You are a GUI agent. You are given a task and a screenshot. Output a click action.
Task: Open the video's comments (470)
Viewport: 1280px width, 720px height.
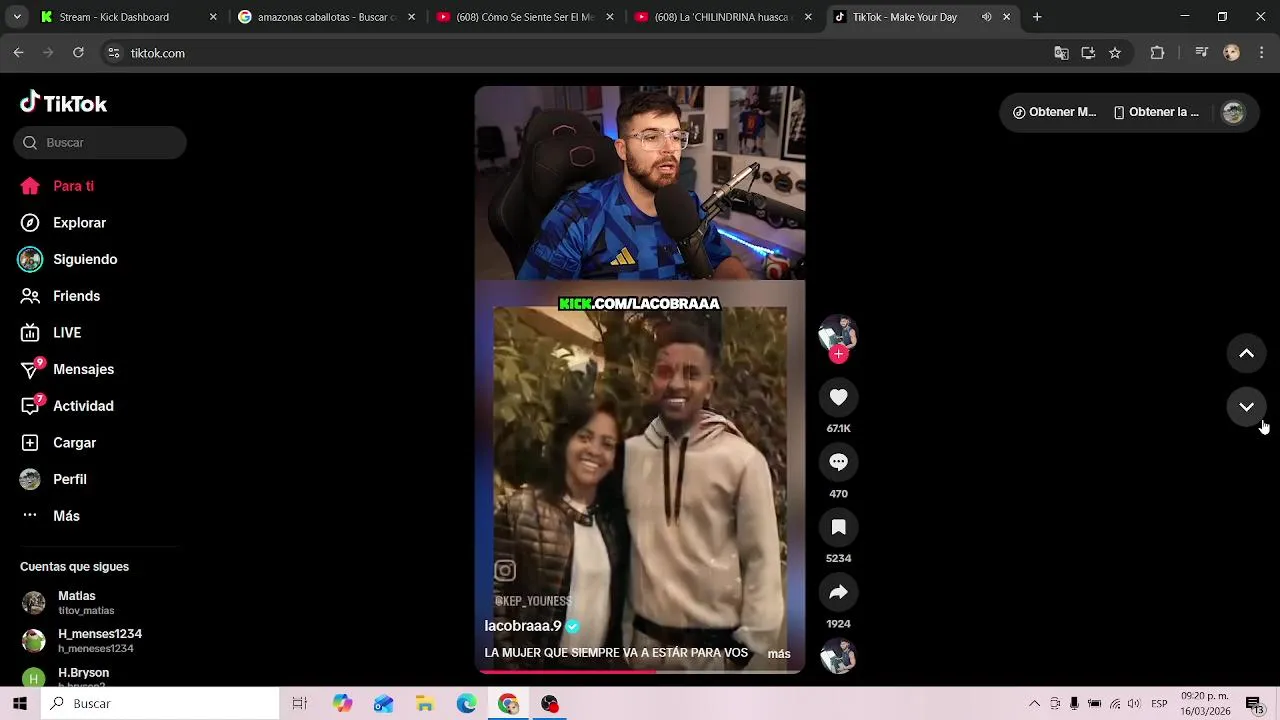838,462
